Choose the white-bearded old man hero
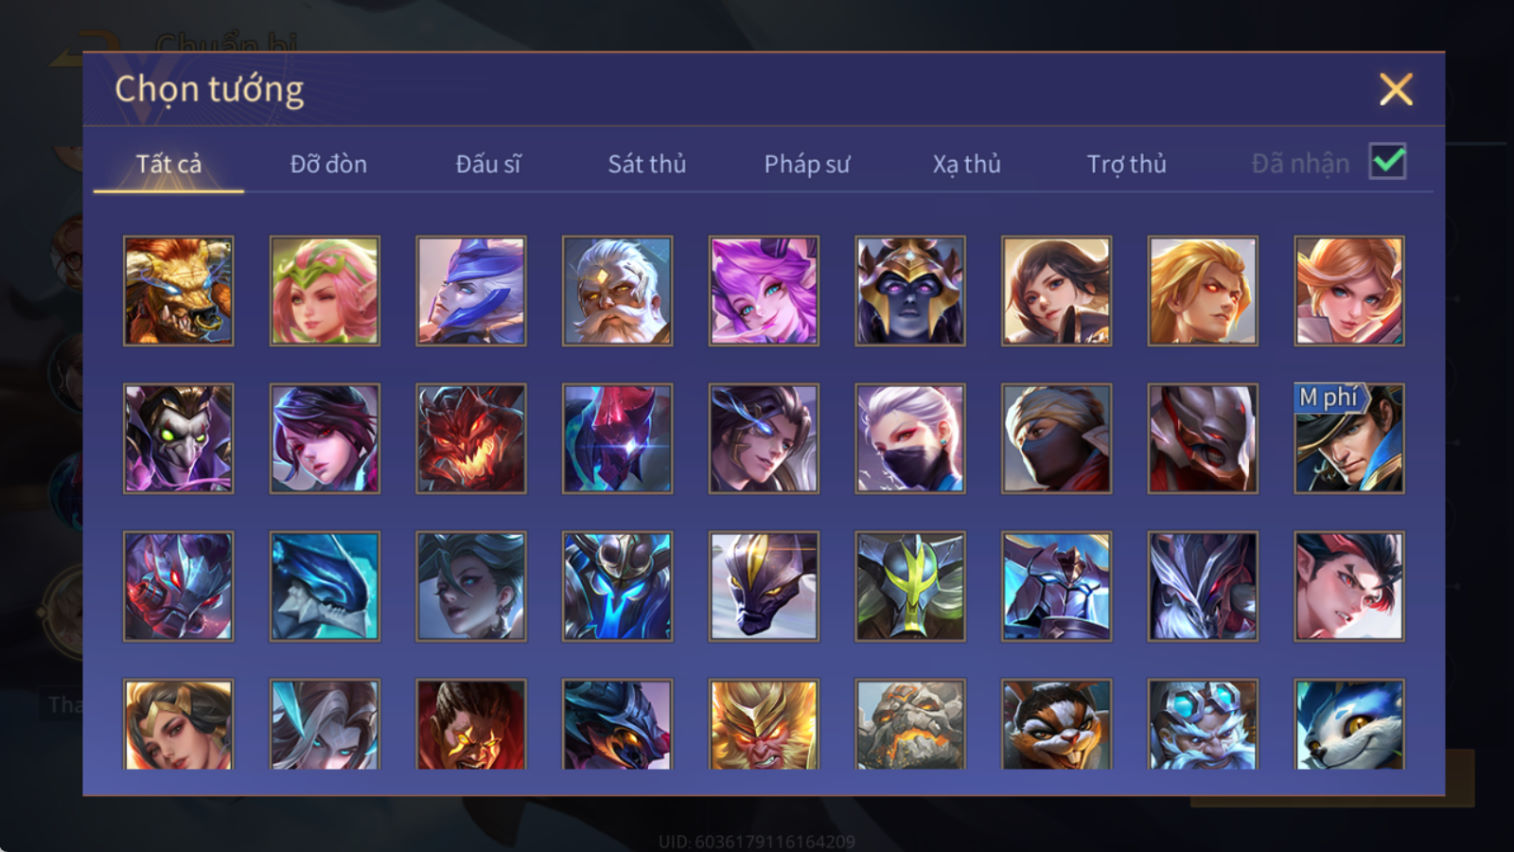The image size is (1514, 852). (617, 291)
